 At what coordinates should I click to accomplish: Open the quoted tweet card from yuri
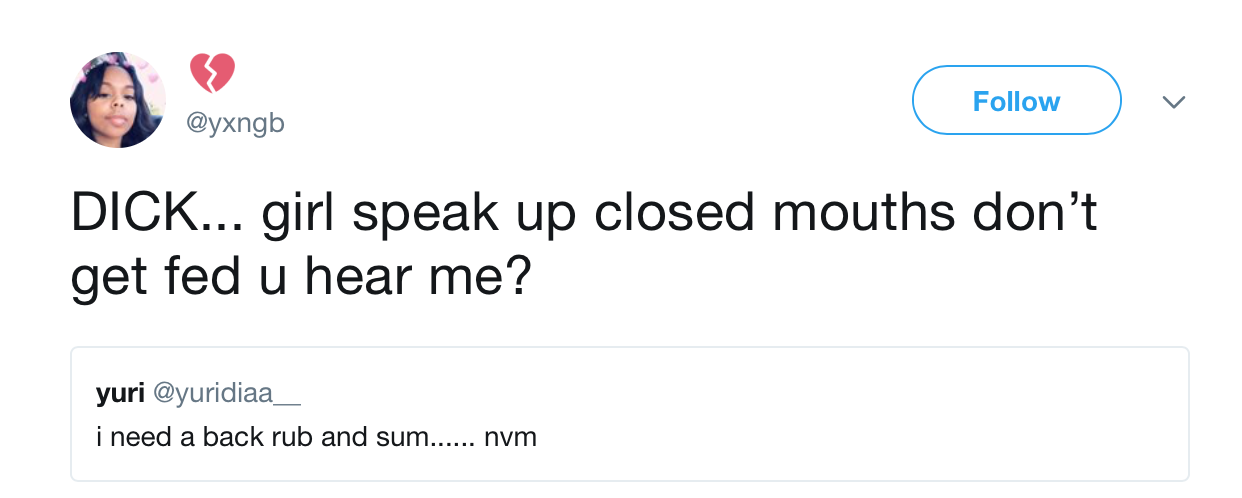629,413
